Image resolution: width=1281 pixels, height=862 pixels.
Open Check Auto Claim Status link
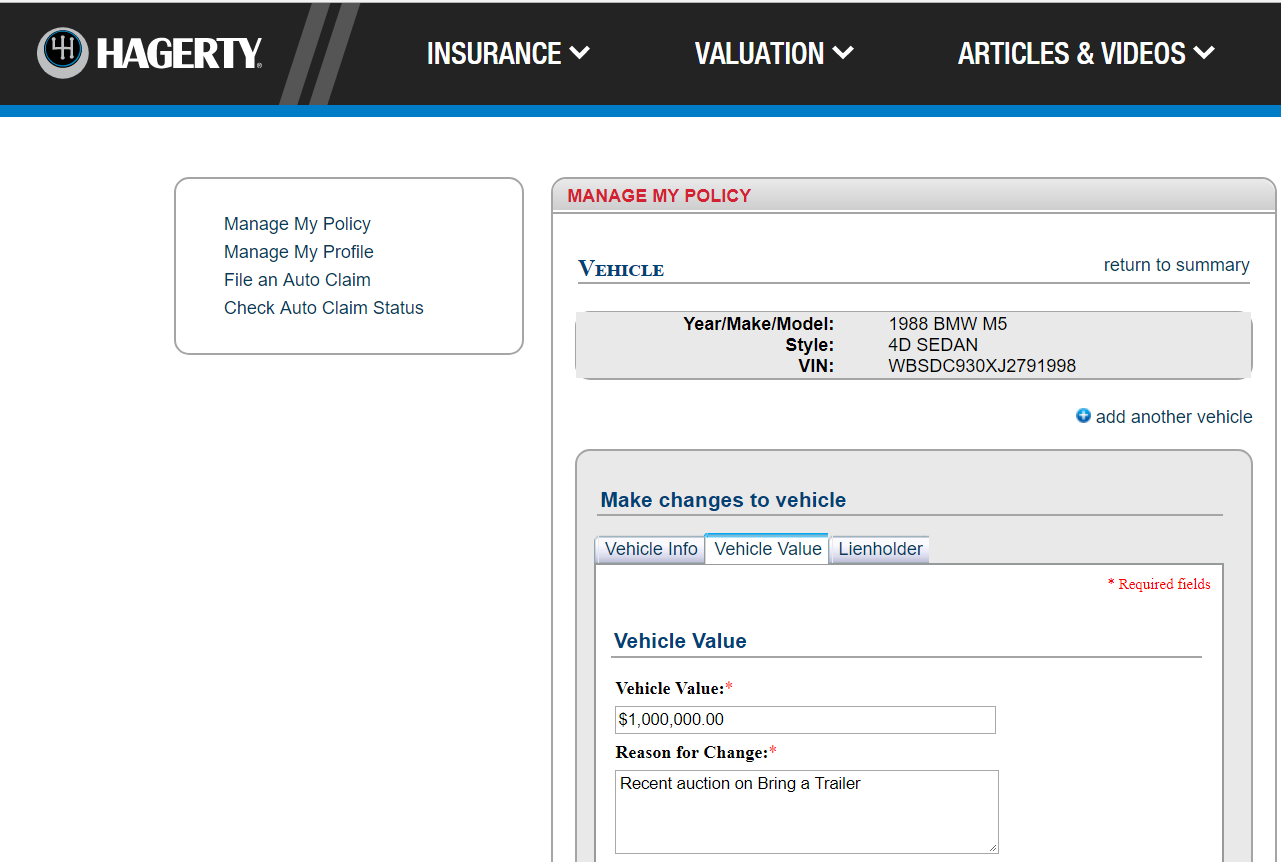tap(323, 308)
